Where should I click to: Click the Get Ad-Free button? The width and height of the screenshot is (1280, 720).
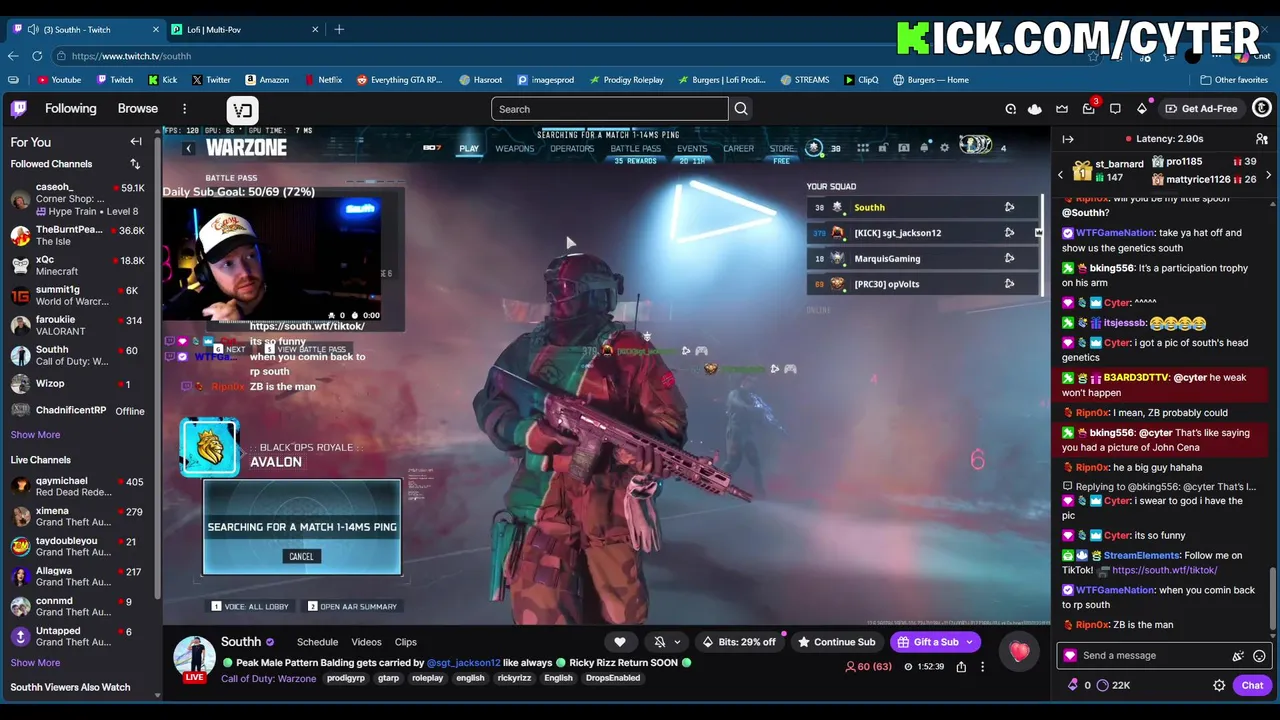[1201, 109]
